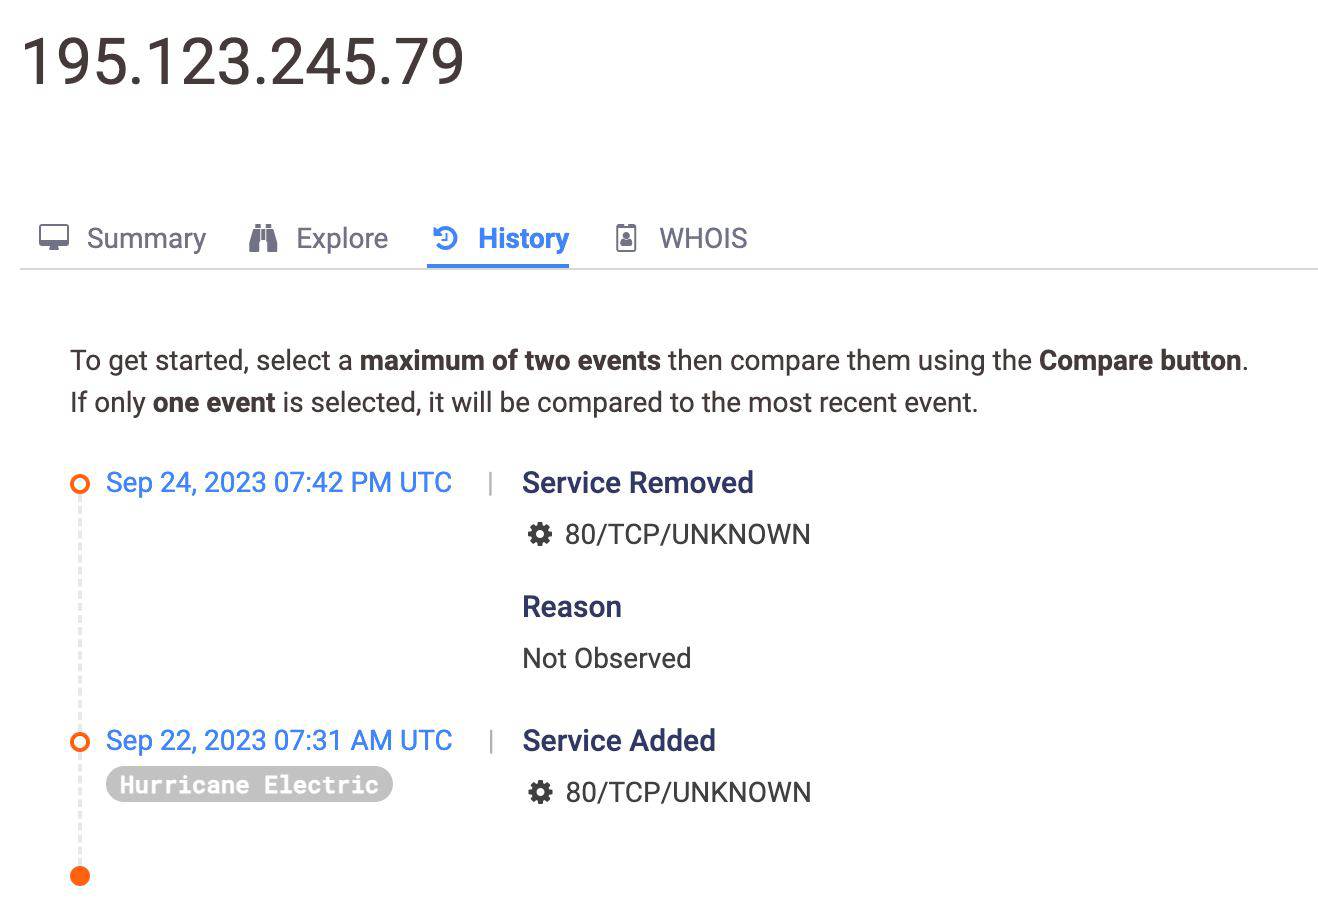Click the Service Removed heading
This screenshot has height=902, width=1318.
(x=637, y=483)
